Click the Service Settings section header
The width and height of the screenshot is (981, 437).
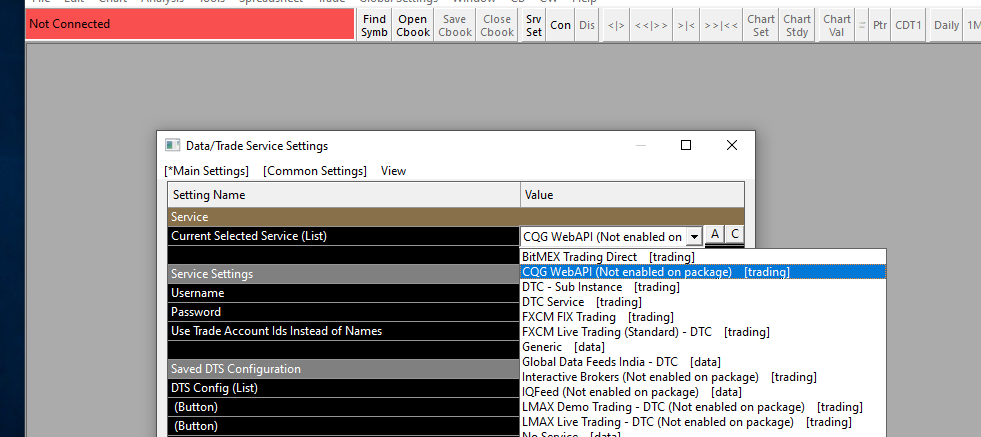click(343, 274)
